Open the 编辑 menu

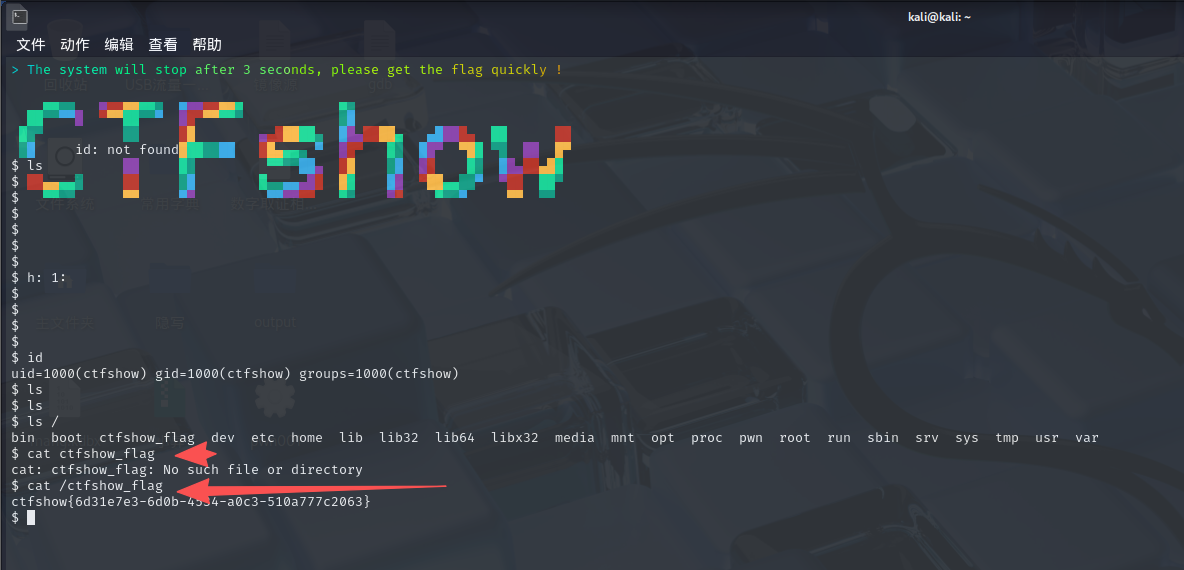coord(119,45)
